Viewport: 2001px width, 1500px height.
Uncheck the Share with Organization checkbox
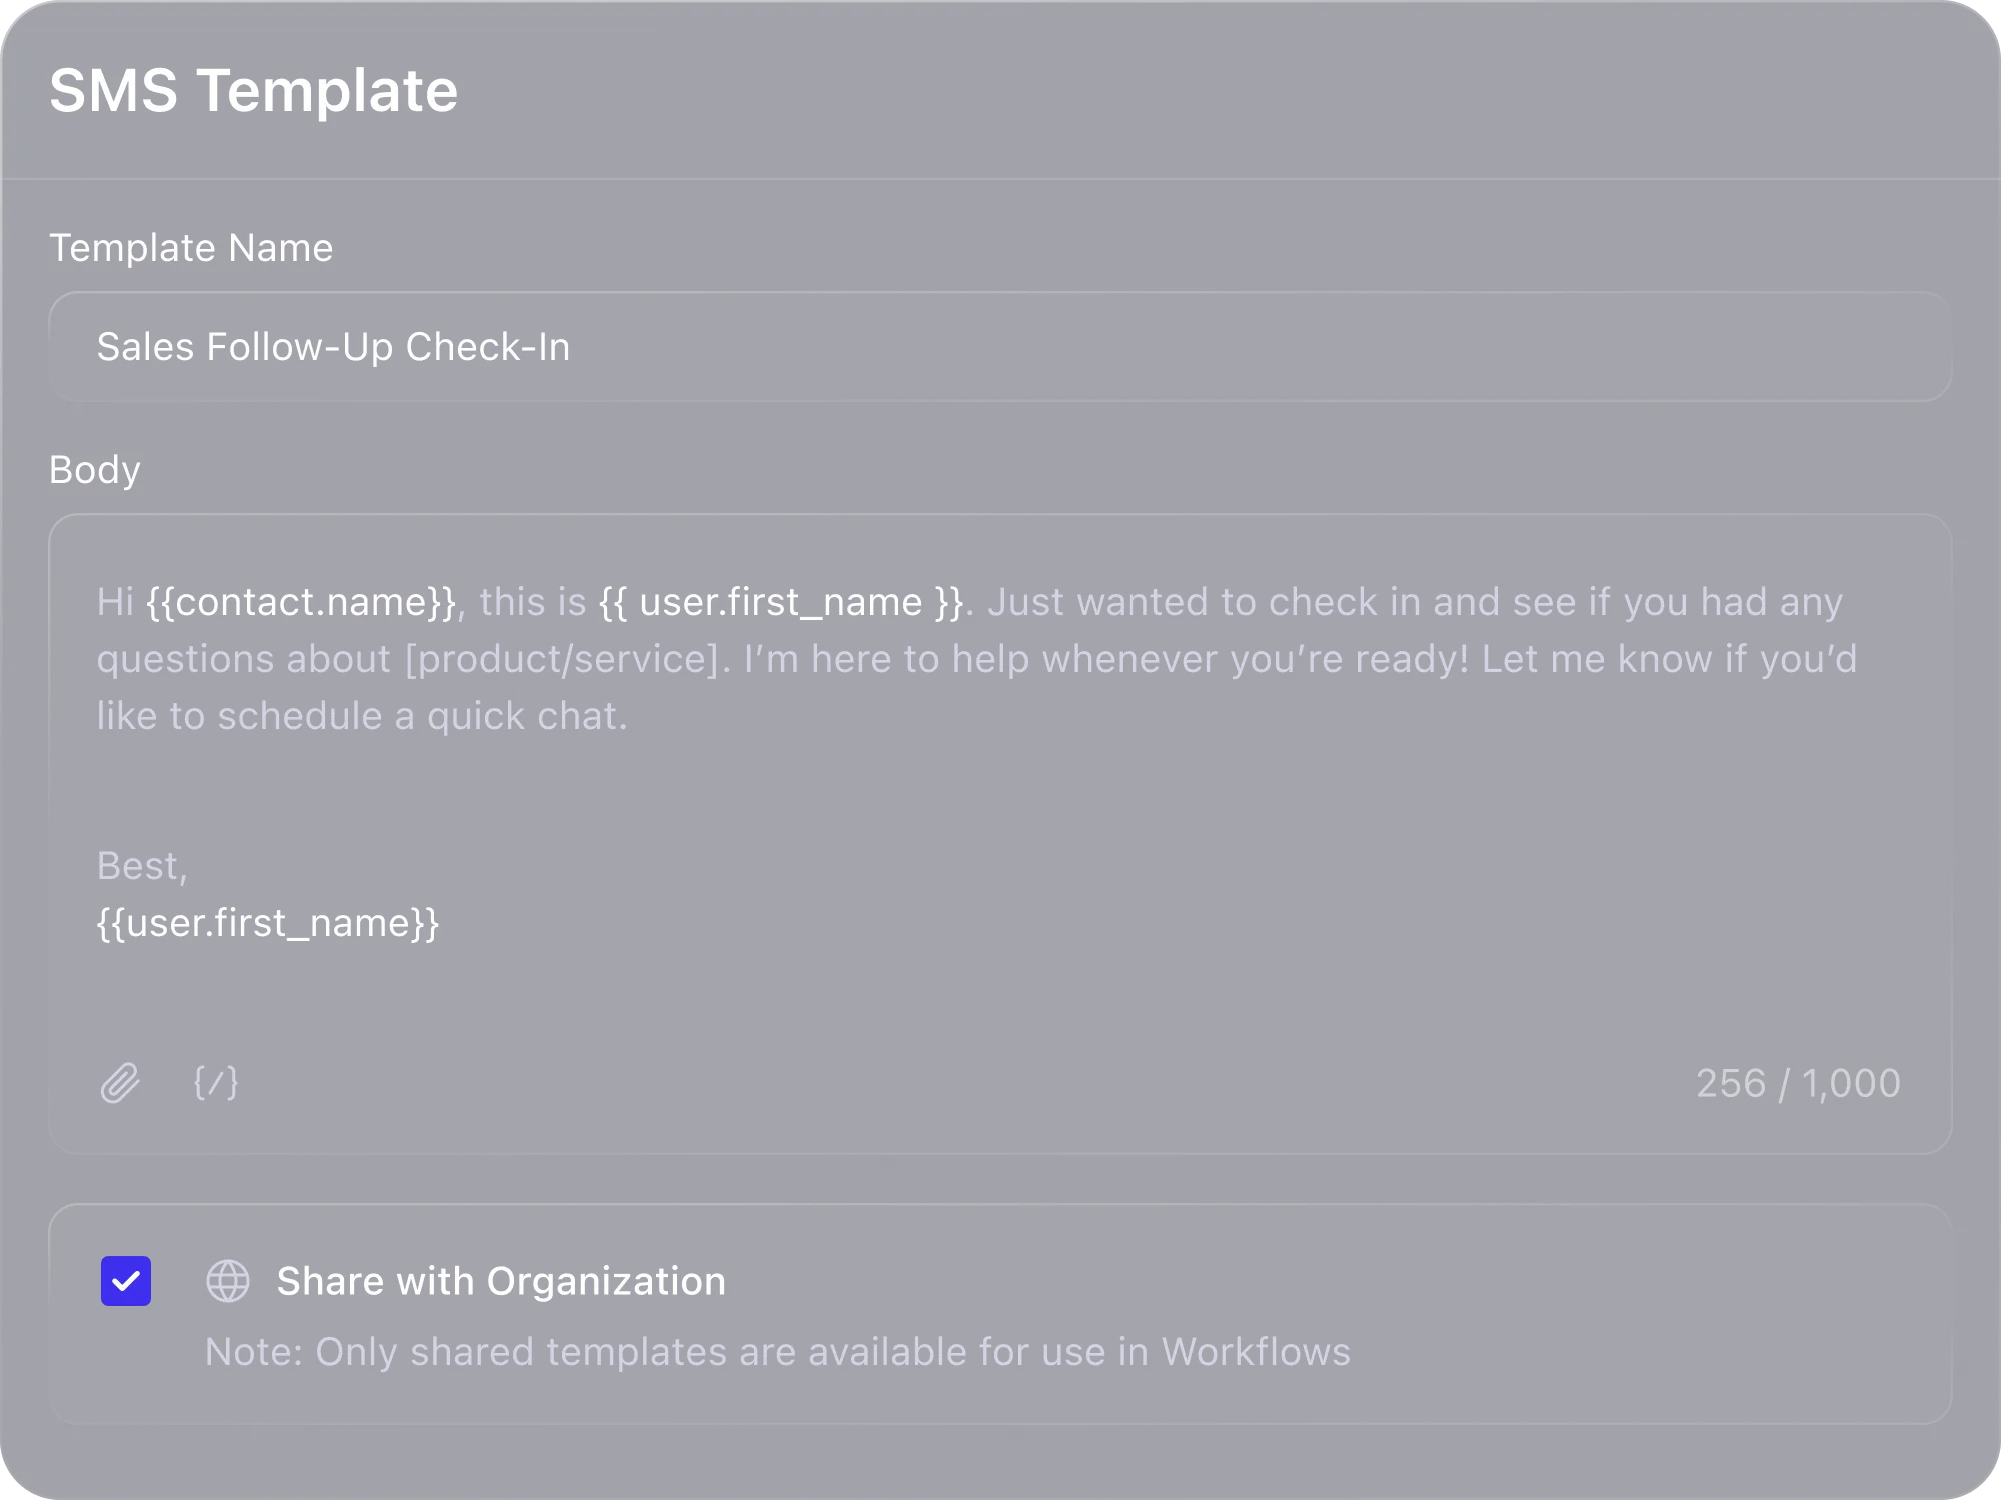click(x=126, y=1281)
